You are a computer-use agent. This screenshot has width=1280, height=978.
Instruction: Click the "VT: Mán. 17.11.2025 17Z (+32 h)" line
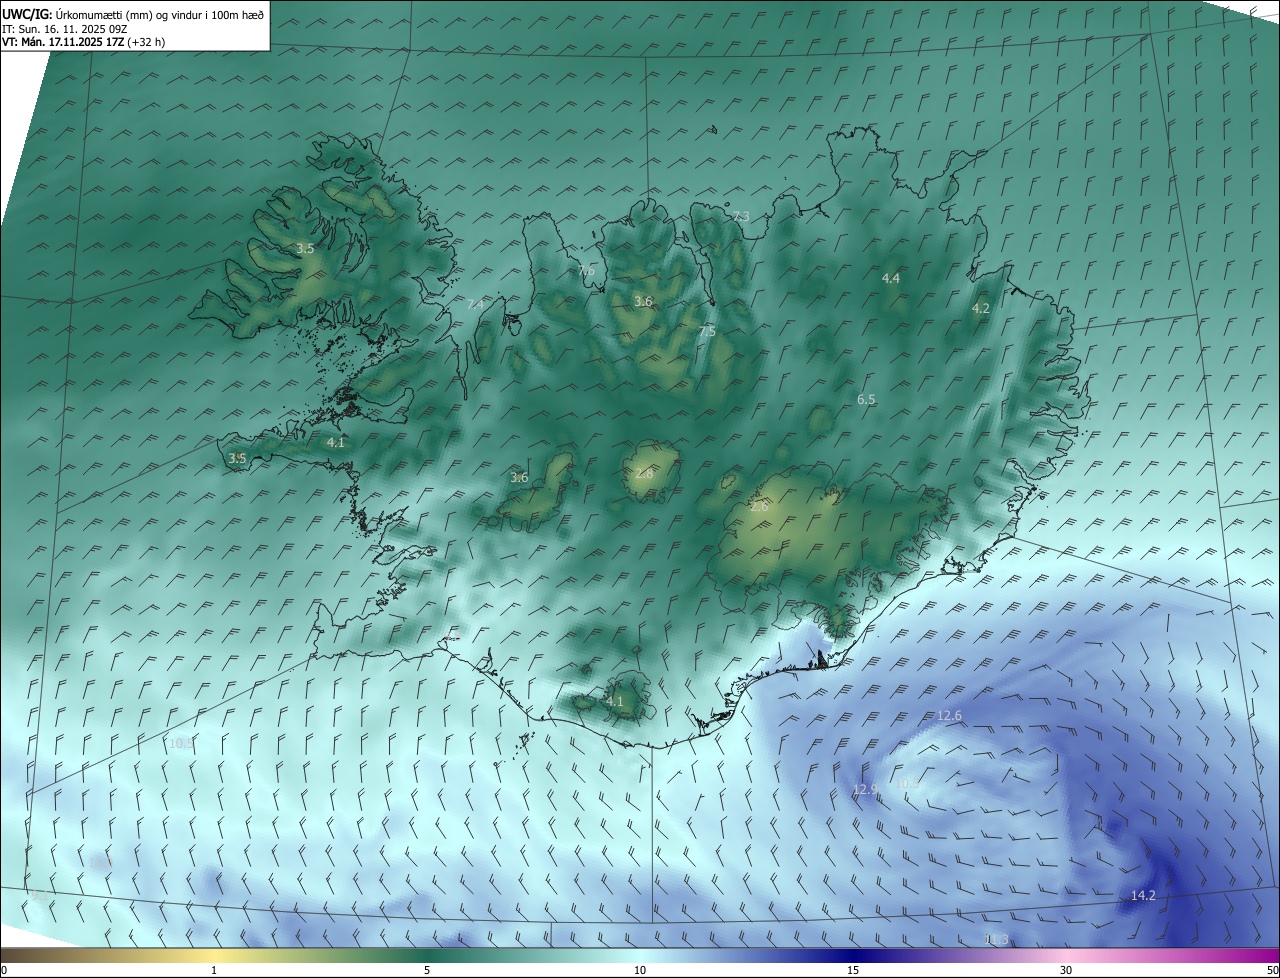84,42
